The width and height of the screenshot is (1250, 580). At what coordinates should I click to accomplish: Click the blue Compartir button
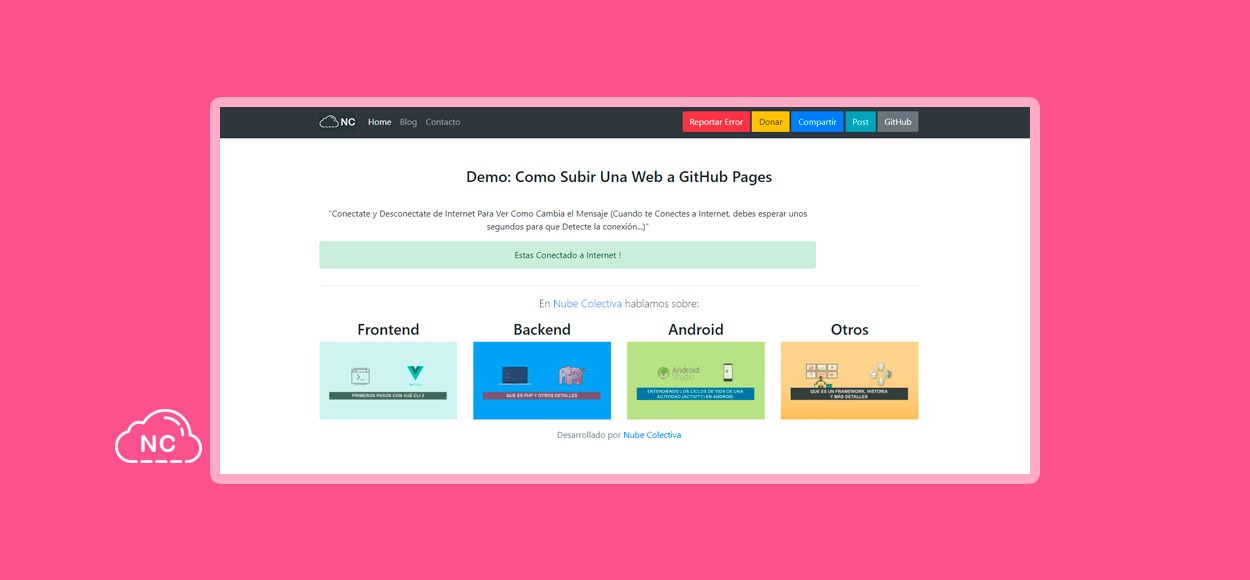click(817, 122)
